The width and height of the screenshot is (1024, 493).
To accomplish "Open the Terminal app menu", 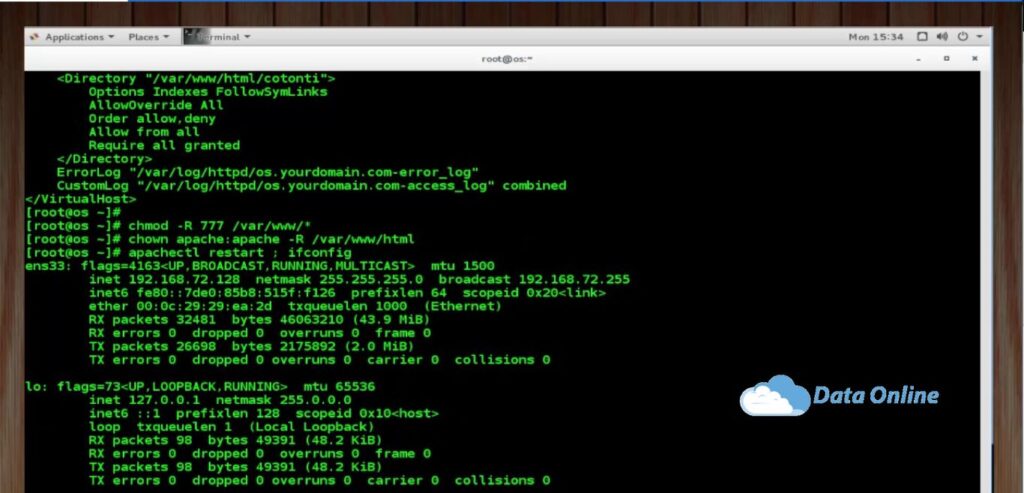I will (217, 37).
